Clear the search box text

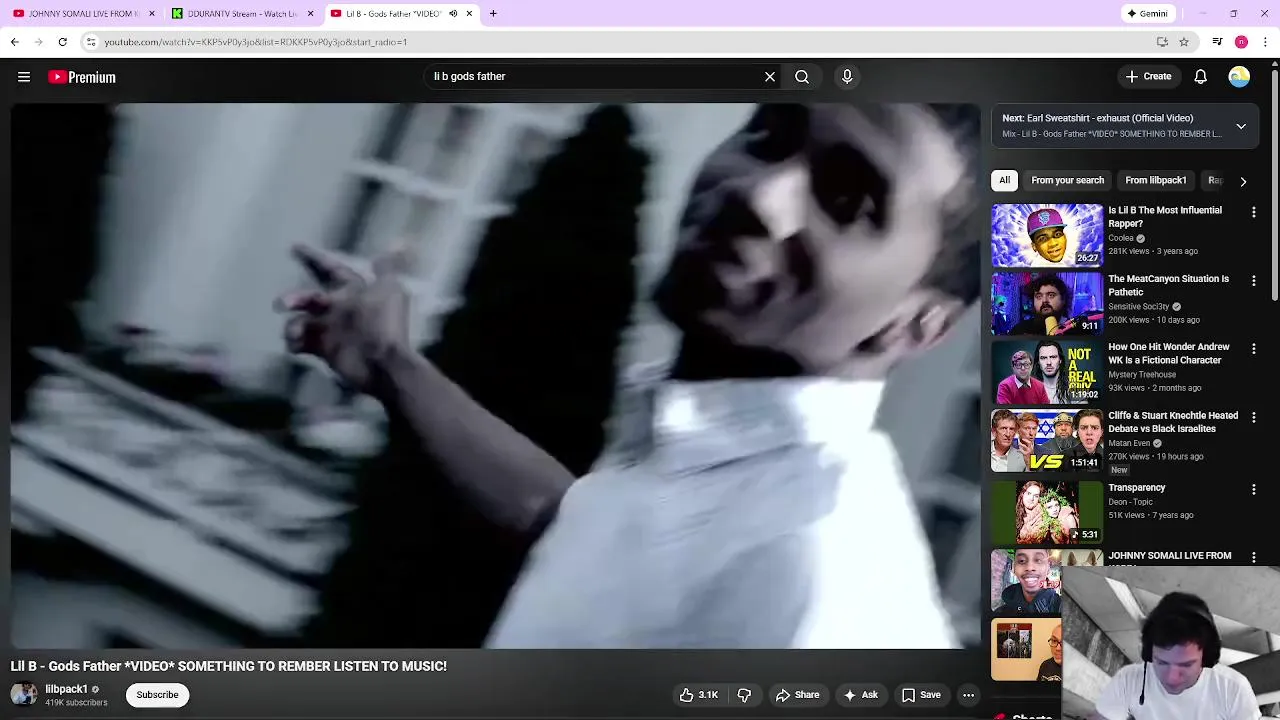tap(770, 76)
